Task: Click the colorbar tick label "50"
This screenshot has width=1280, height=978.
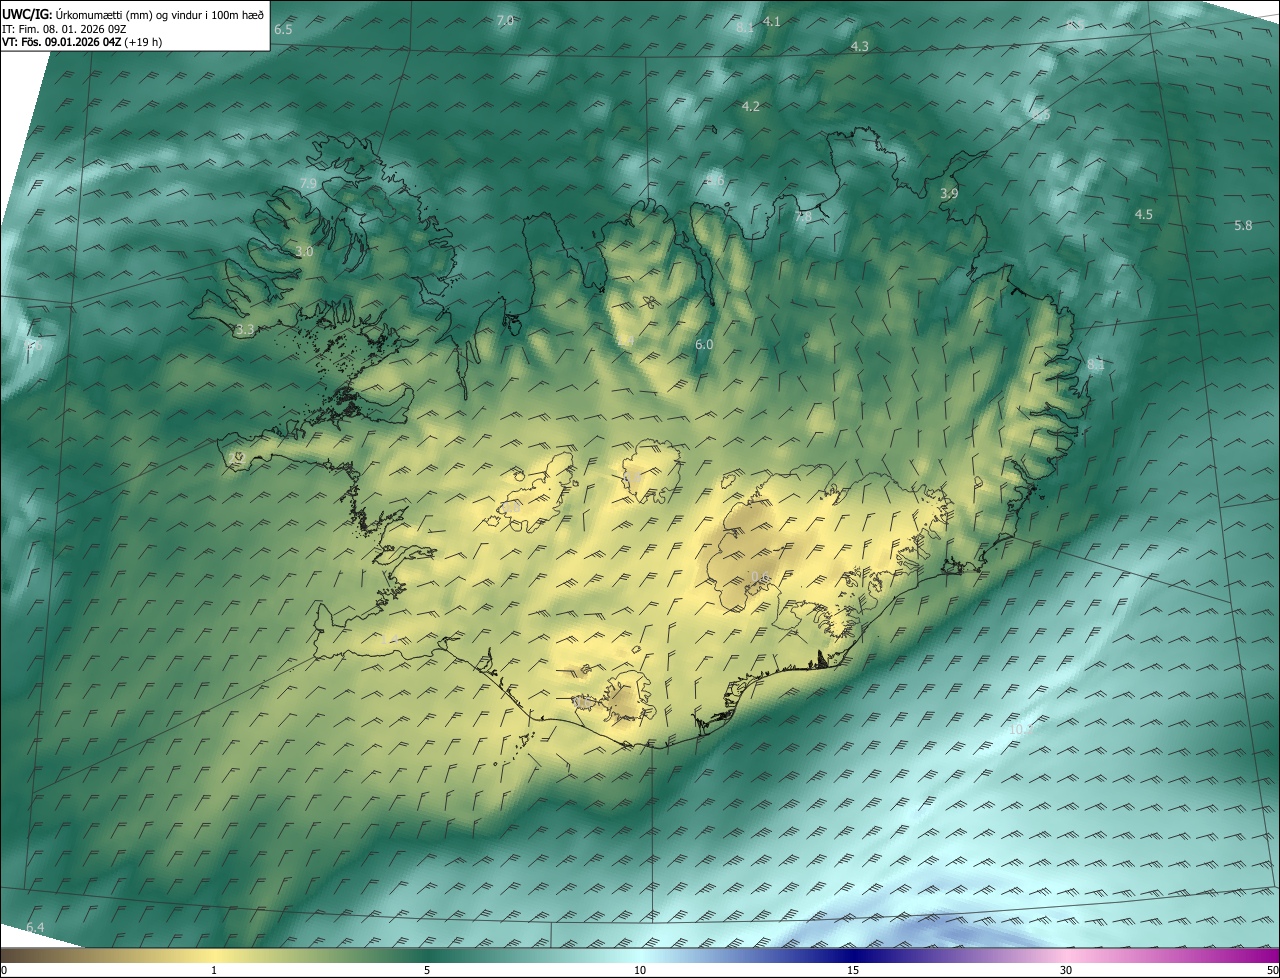Action: click(1272, 970)
